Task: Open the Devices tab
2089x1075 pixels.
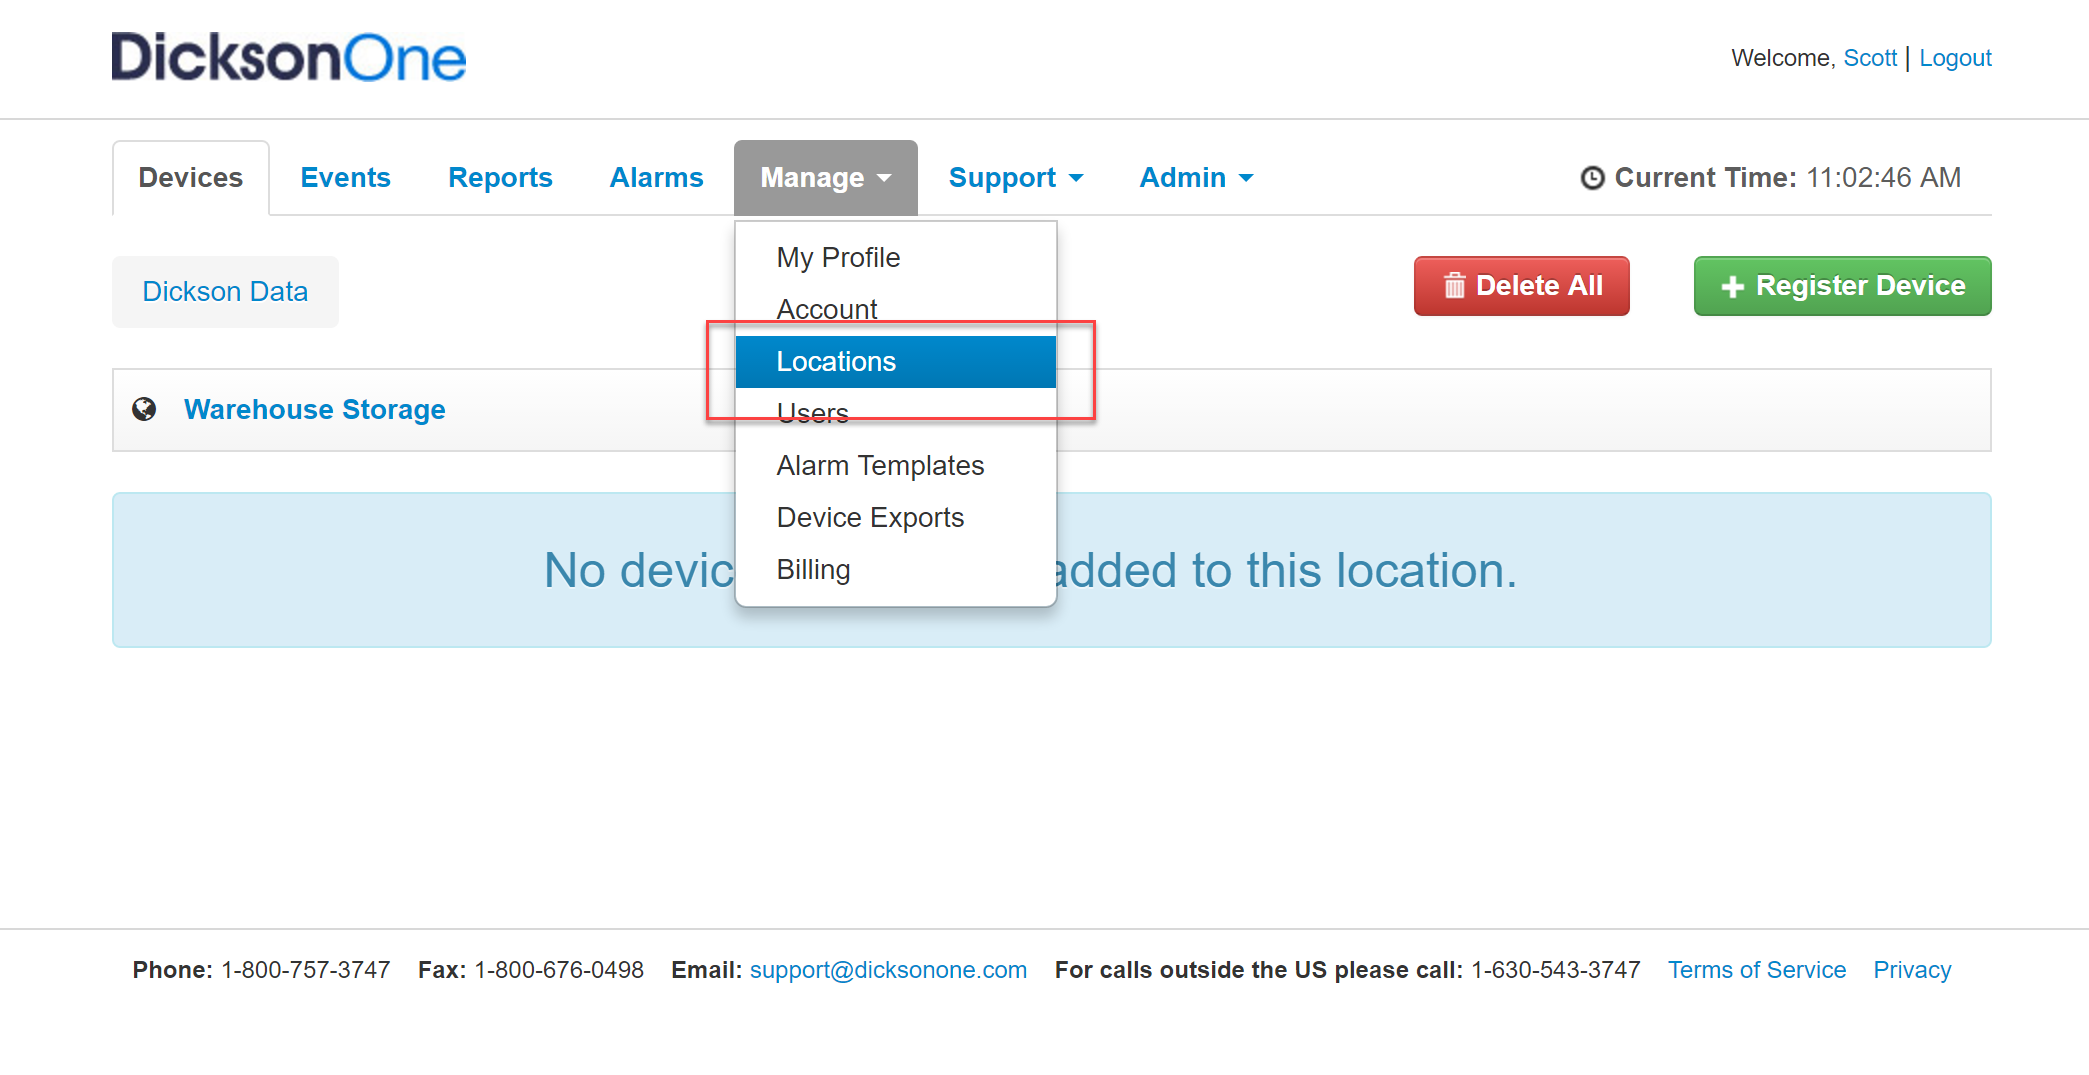Action: 191,178
